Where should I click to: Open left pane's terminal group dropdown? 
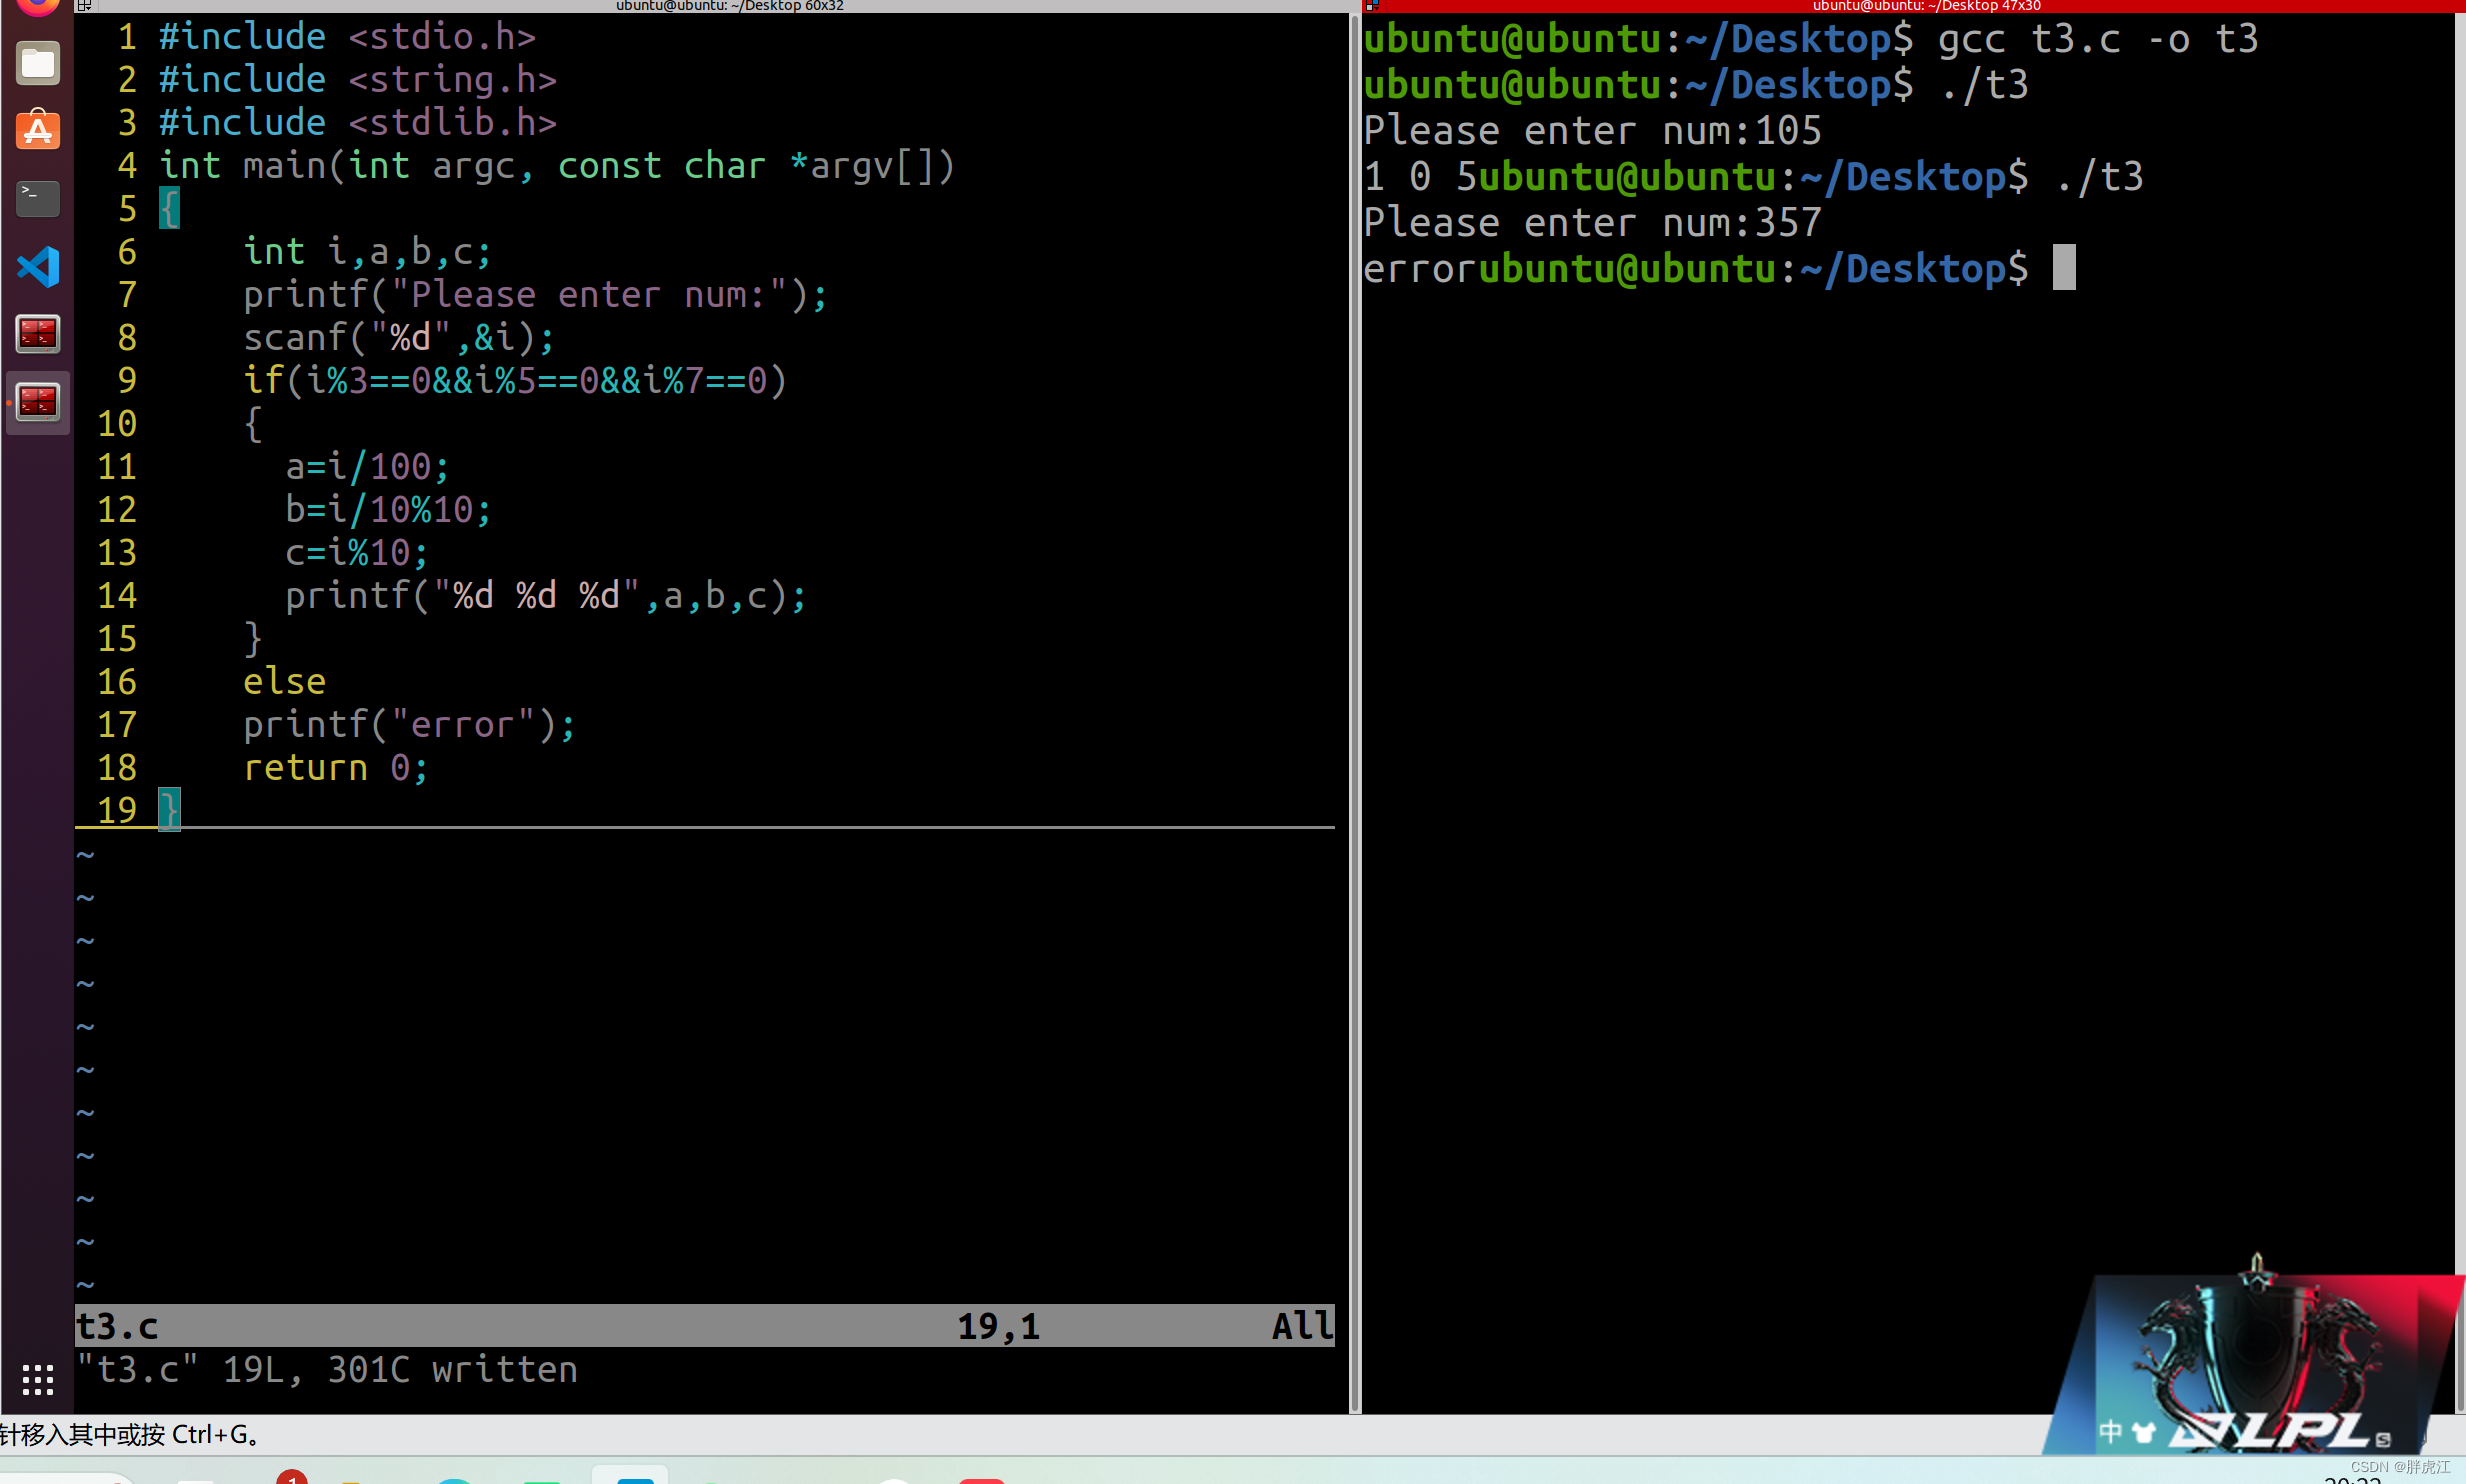tap(85, 6)
